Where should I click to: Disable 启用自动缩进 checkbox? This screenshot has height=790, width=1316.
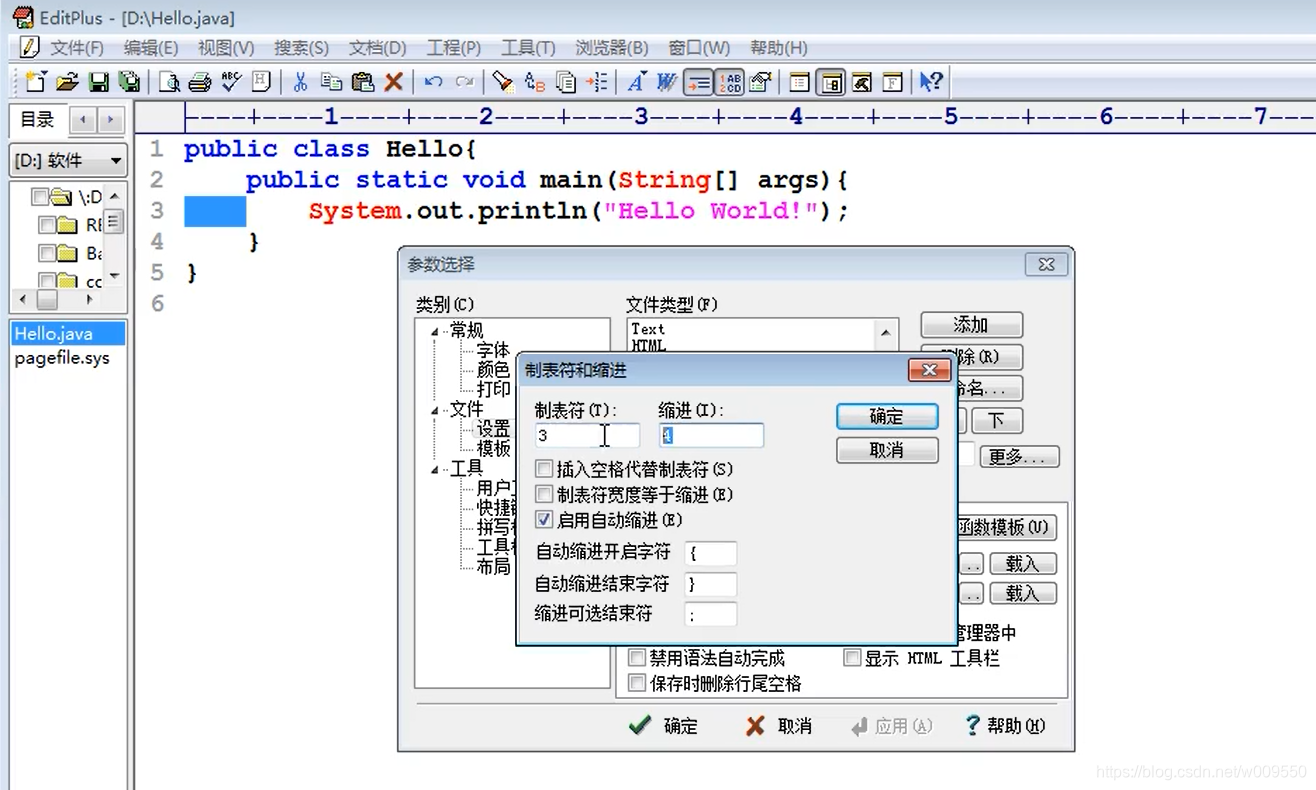click(x=542, y=519)
